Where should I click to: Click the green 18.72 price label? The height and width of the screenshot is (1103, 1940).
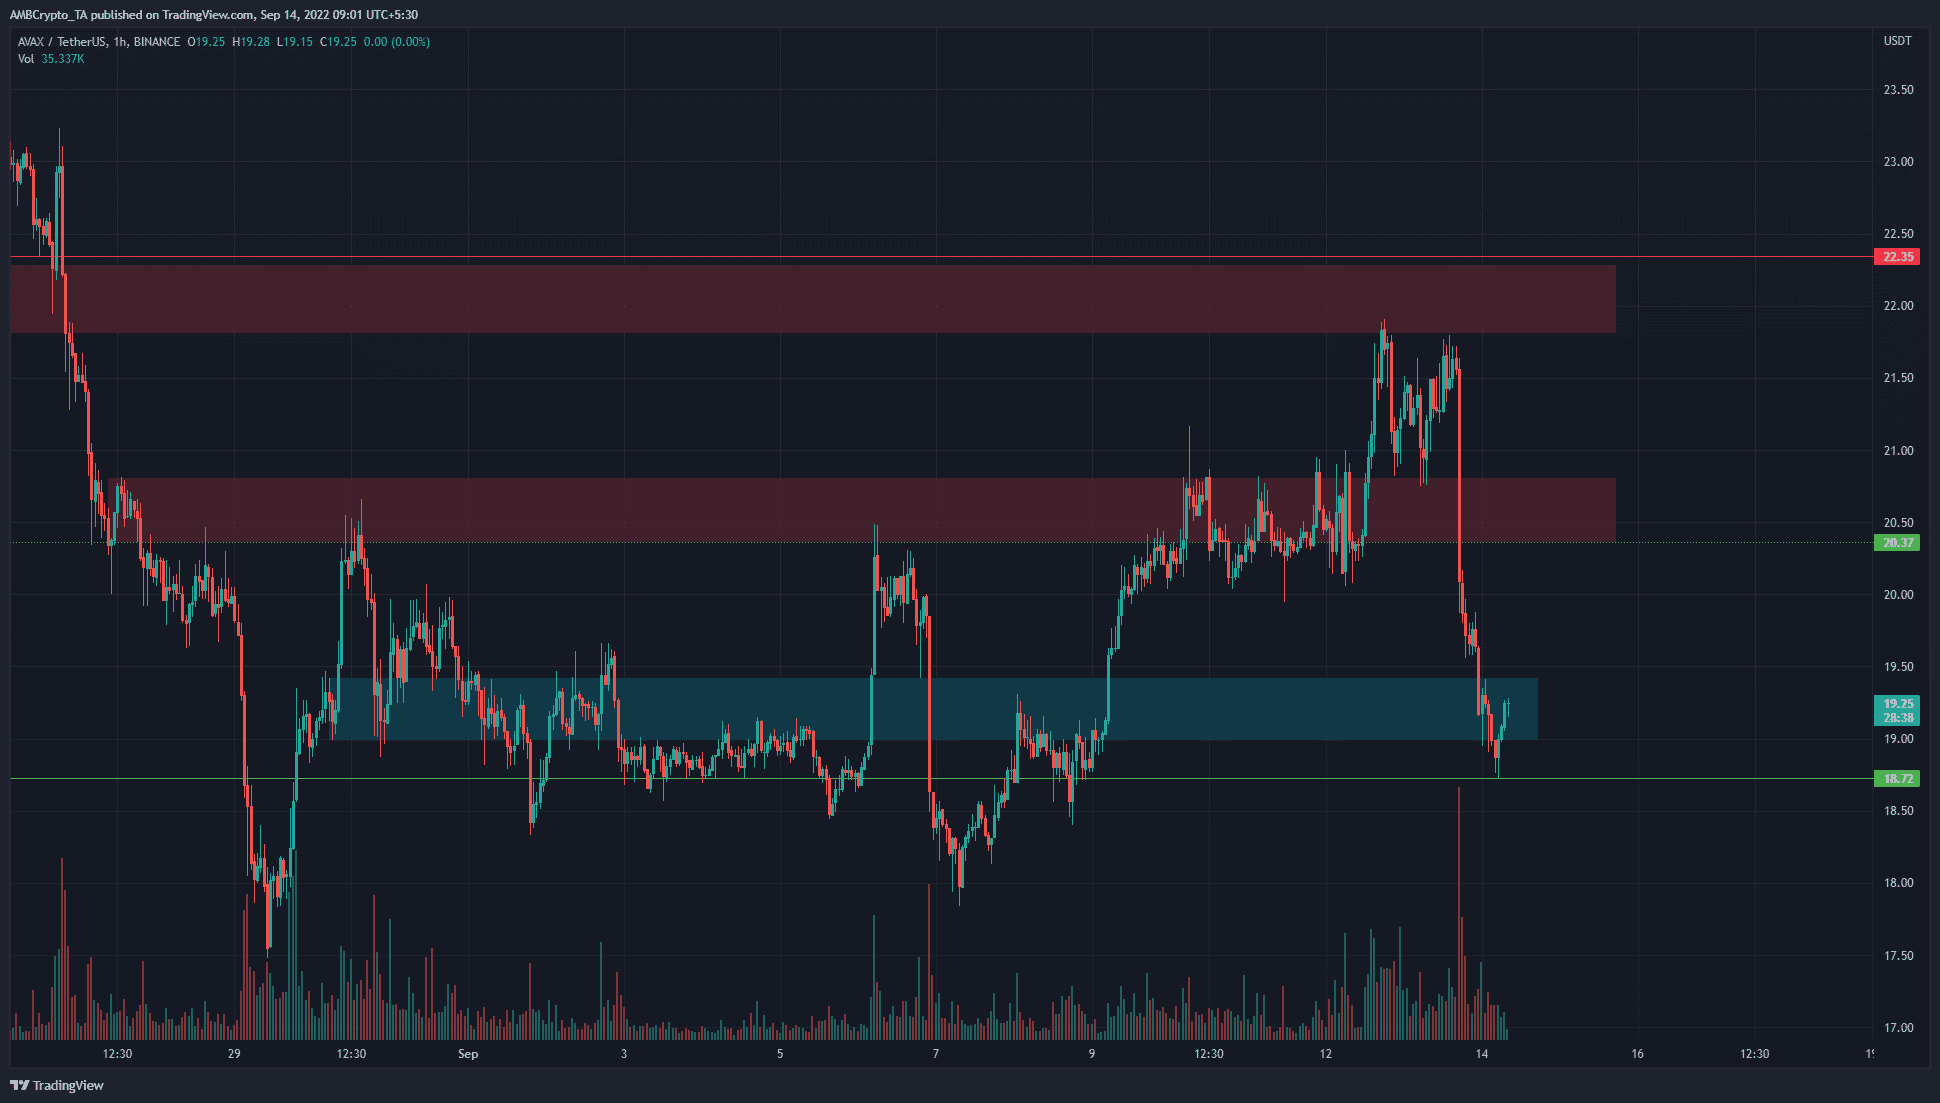(1897, 779)
